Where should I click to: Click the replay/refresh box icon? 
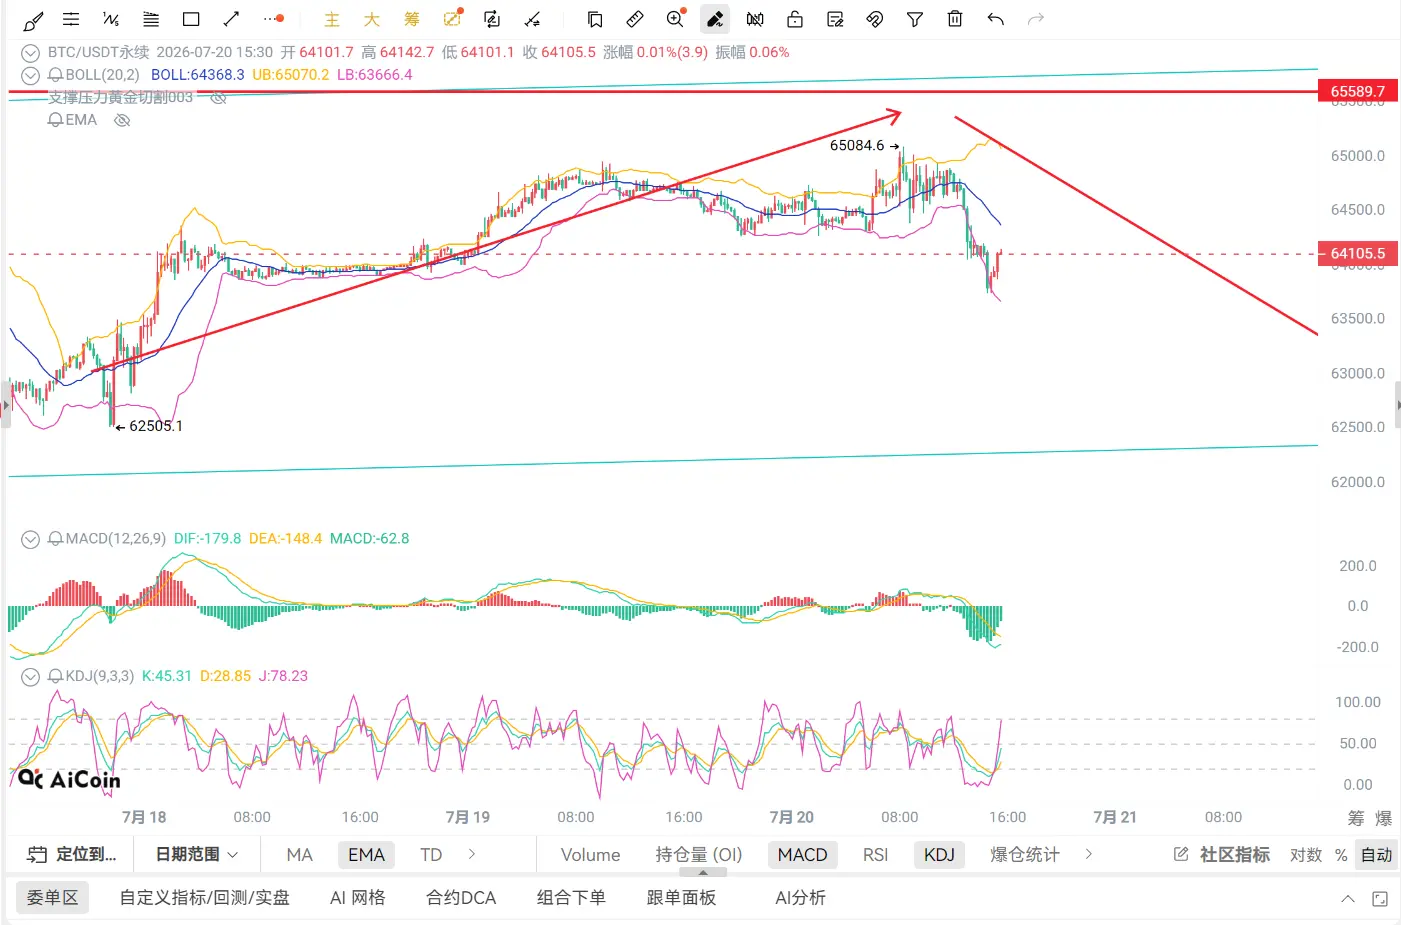point(492,19)
